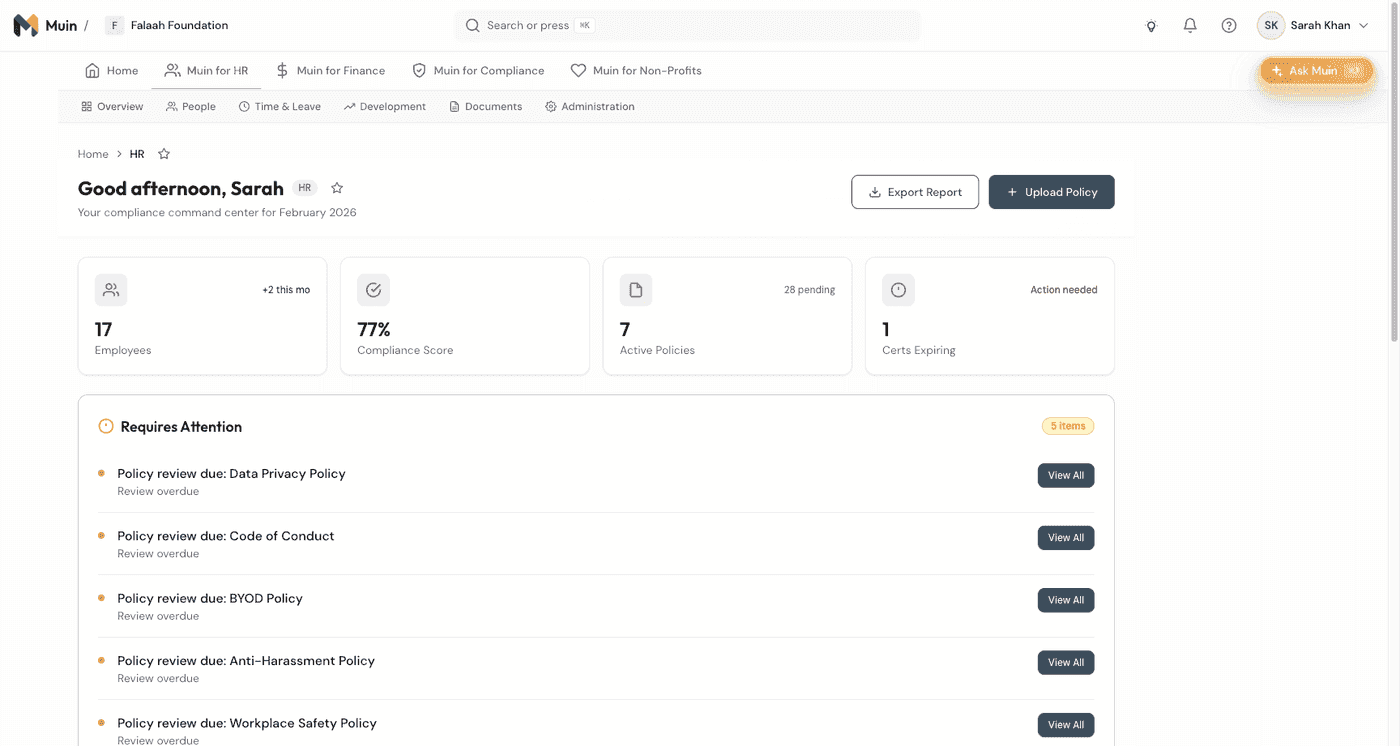Image resolution: width=1400 pixels, height=746 pixels.
Task: Click the Compliance Score checkmark icon
Action: click(x=373, y=290)
